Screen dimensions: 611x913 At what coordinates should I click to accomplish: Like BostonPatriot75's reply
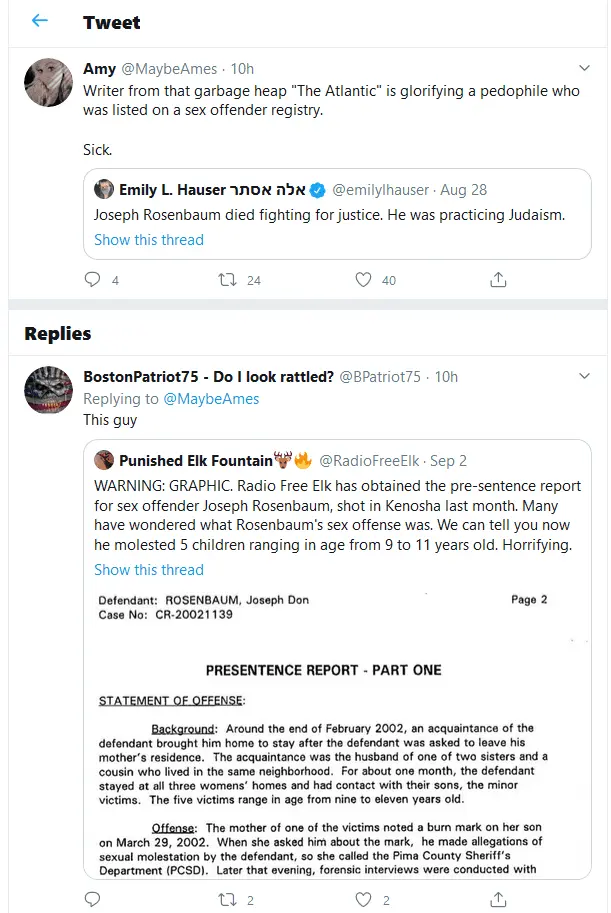pos(364,899)
